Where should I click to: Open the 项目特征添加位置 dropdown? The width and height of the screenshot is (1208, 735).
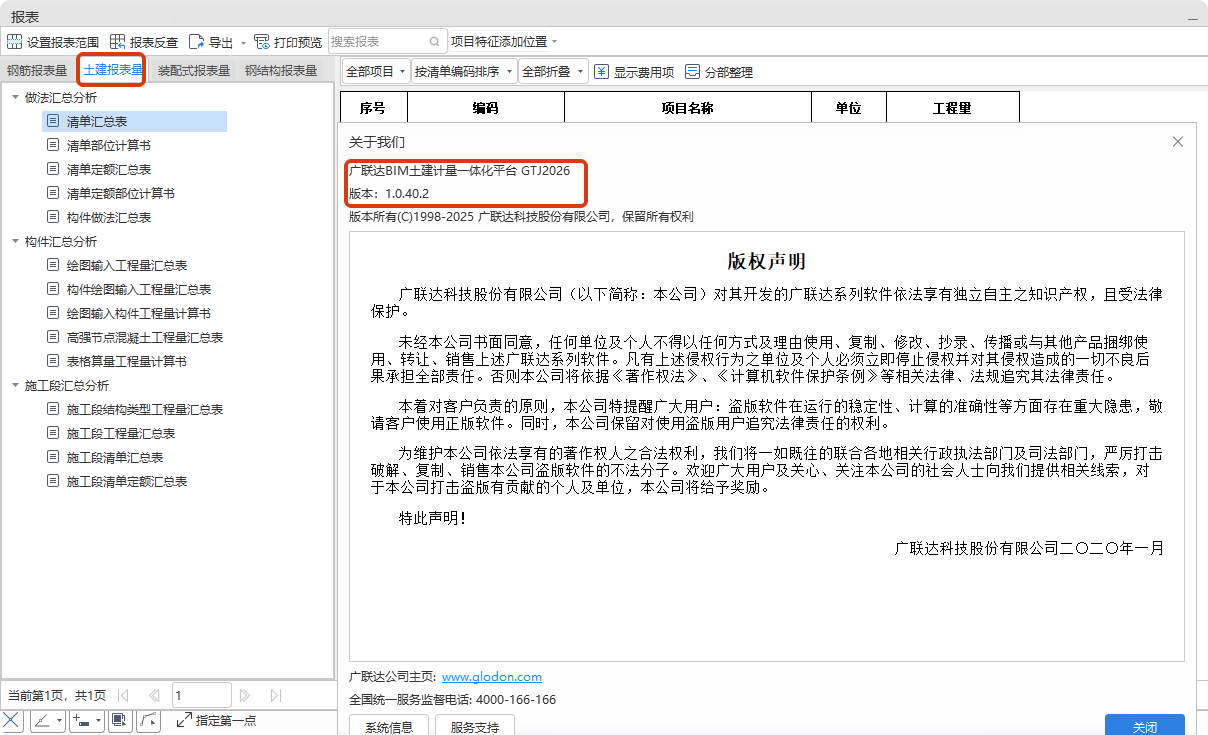pyautogui.click(x=504, y=42)
